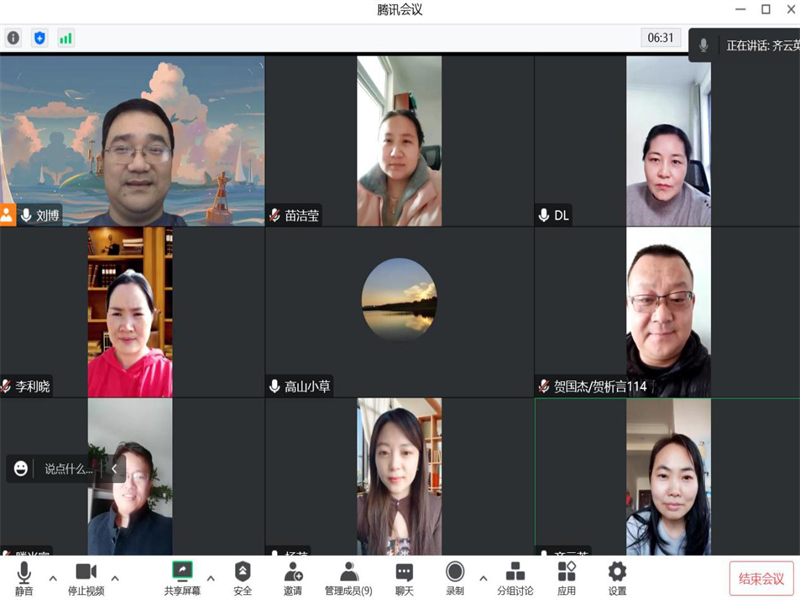Check the green network signal icon
Image resolution: width=800 pixels, height=600 pixels.
tap(66, 38)
